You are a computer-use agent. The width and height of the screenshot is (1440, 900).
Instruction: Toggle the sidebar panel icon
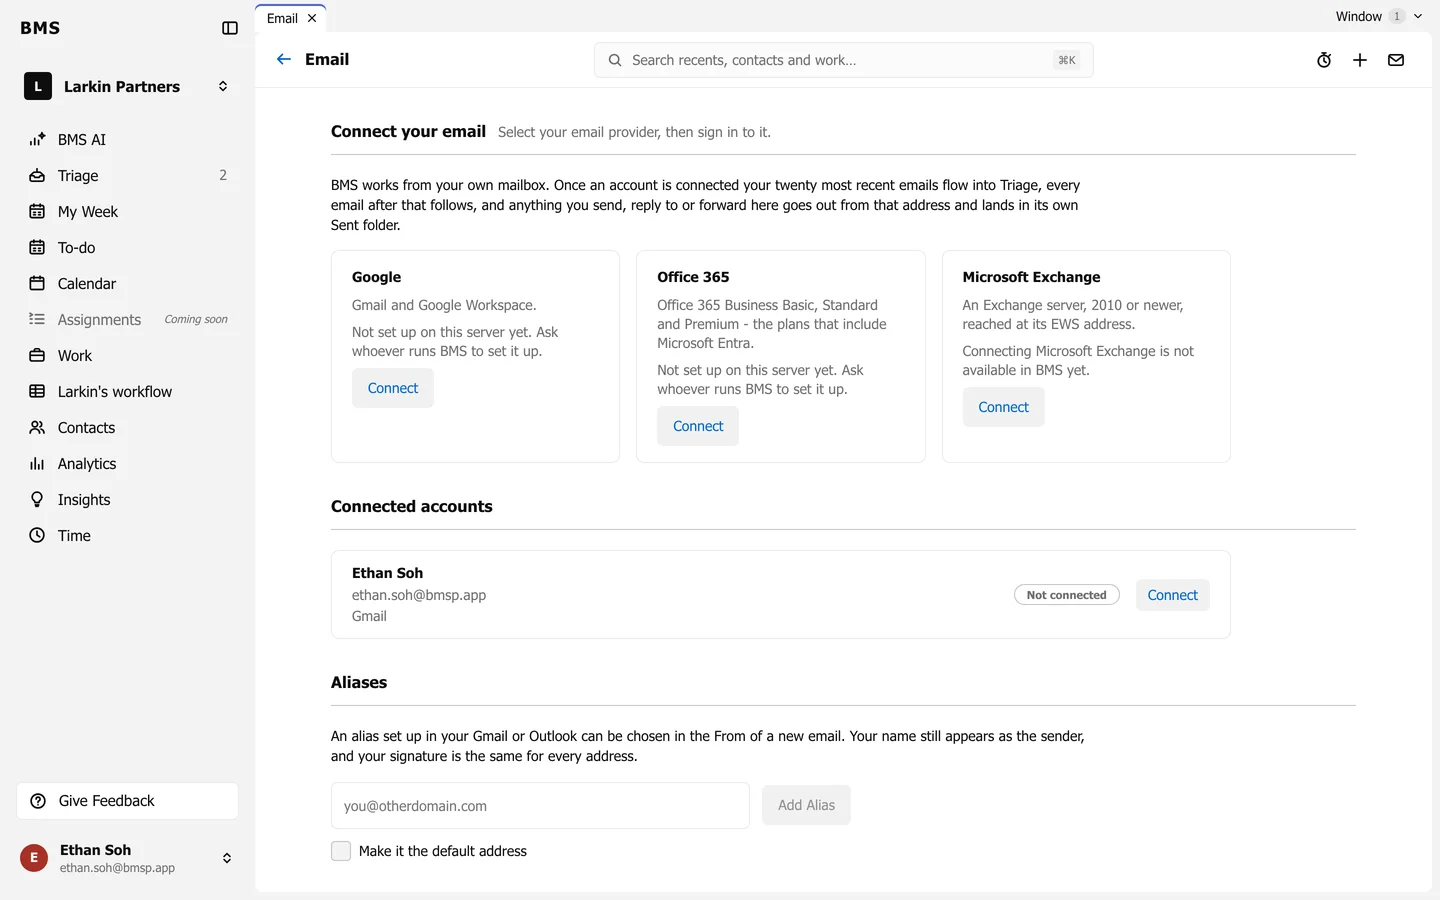pyautogui.click(x=230, y=28)
